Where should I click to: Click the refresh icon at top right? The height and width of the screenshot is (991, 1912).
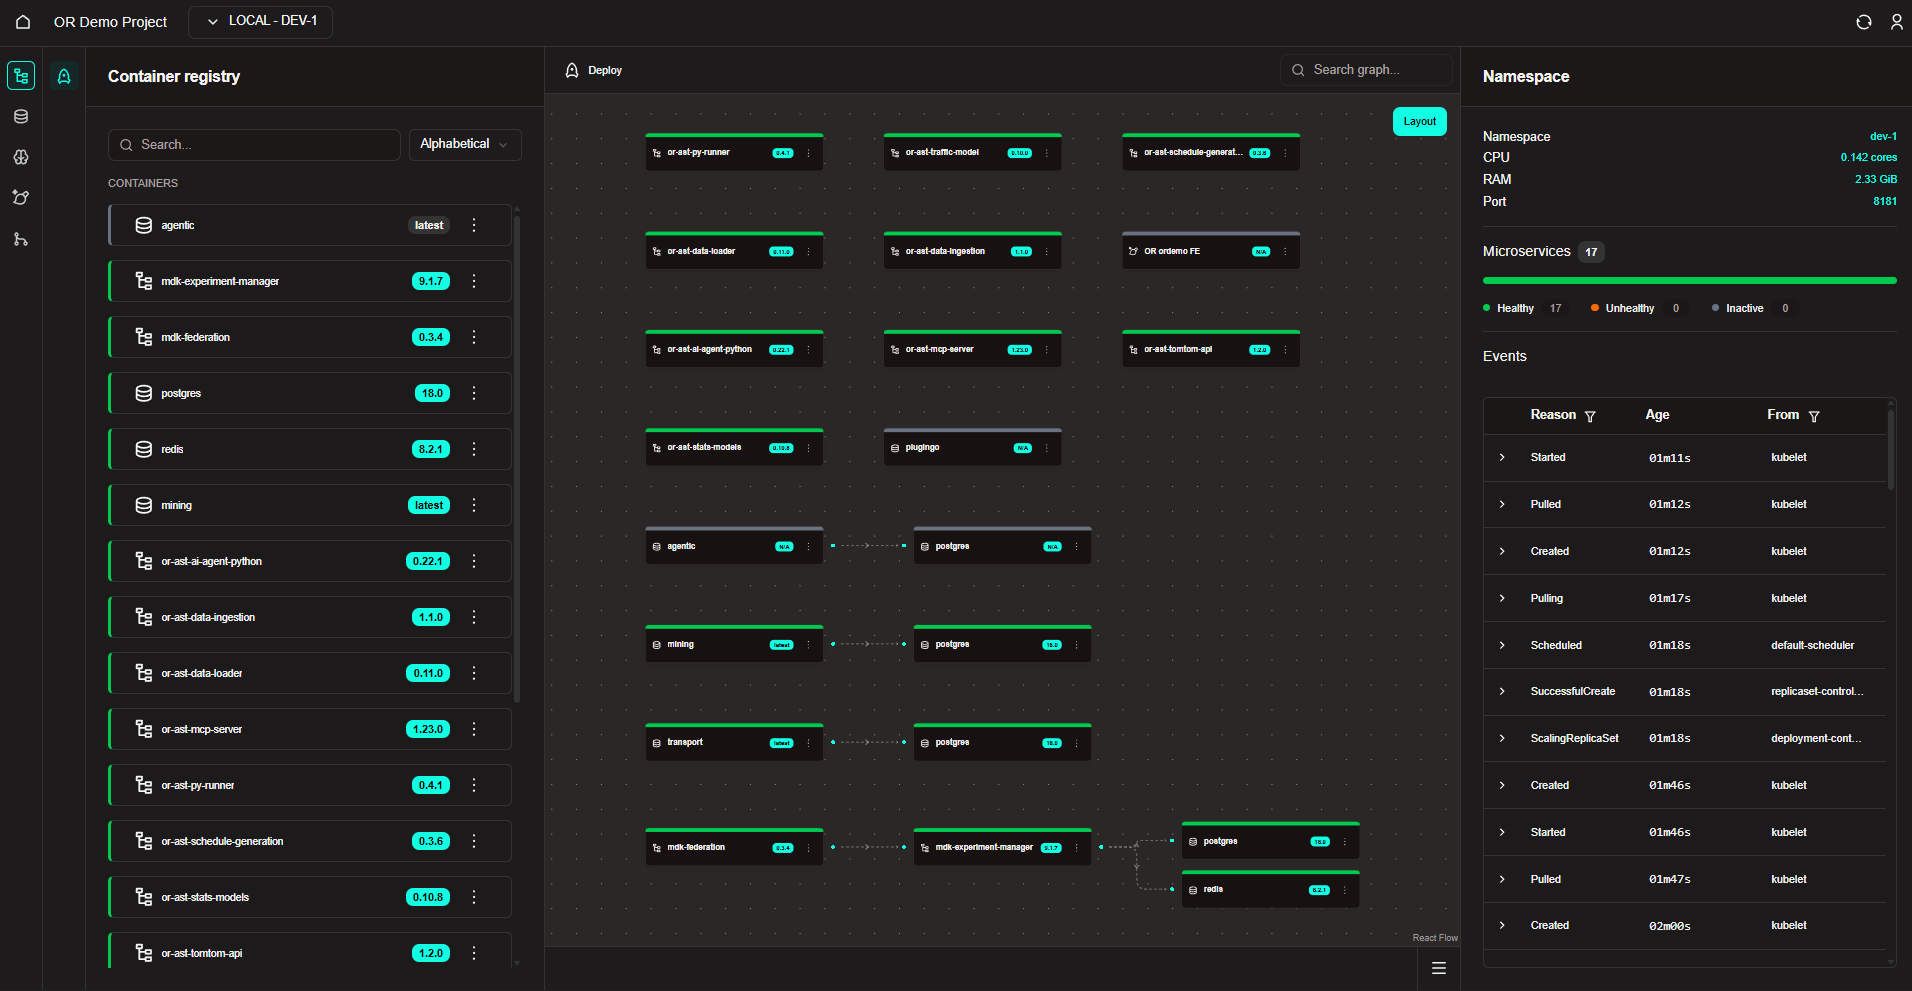(x=1864, y=22)
